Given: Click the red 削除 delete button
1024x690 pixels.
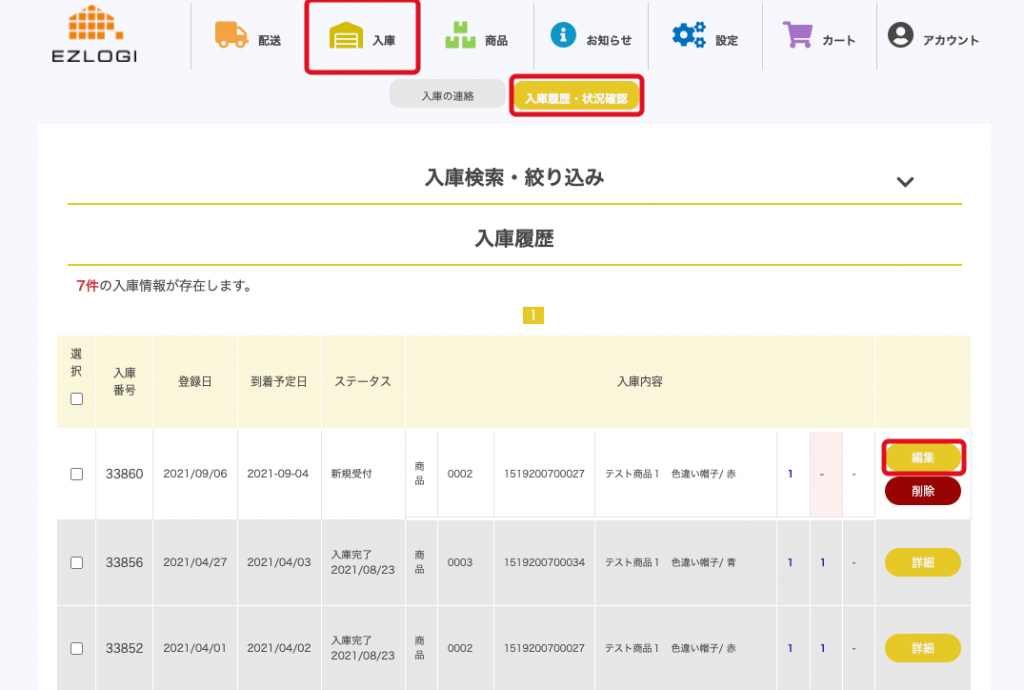Looking at the screenshot, I should click(x=922, y=491).
